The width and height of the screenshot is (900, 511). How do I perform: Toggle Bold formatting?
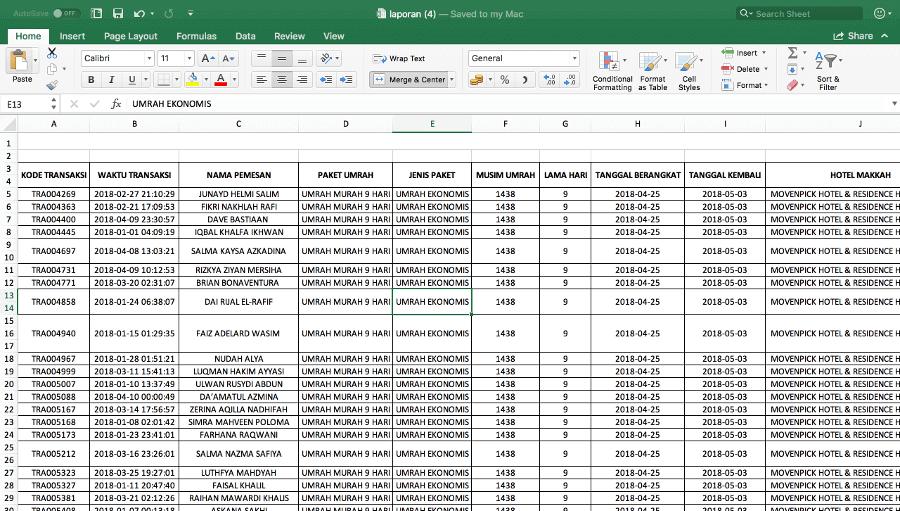pos(91,80)
